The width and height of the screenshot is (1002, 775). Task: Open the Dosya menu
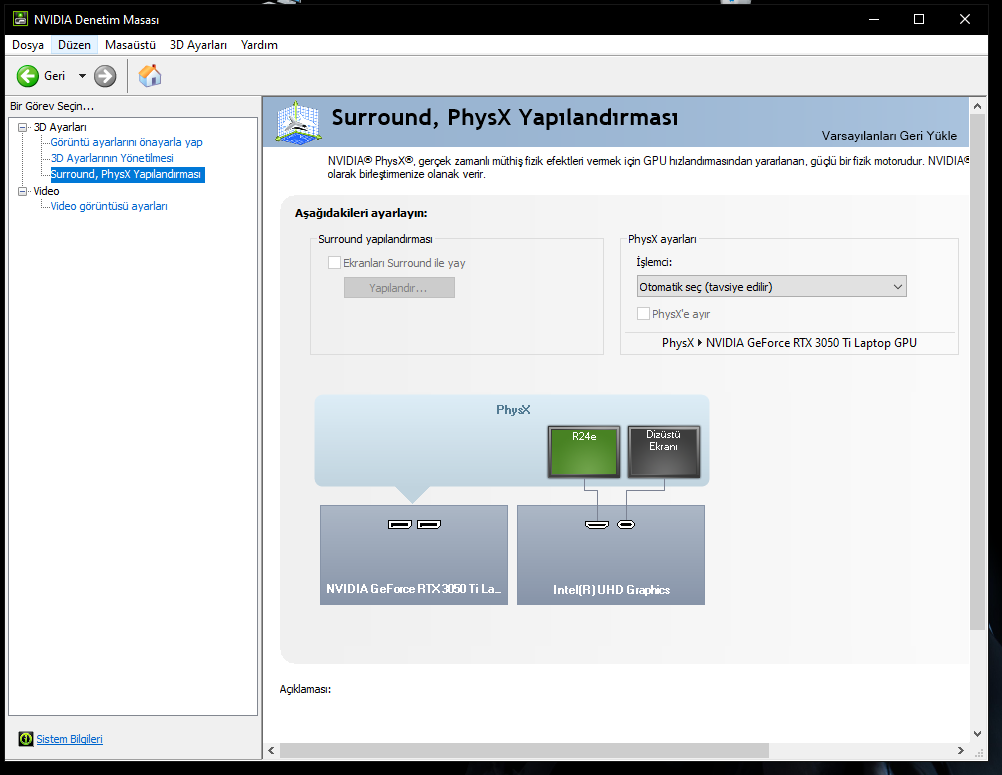[28, 45]
